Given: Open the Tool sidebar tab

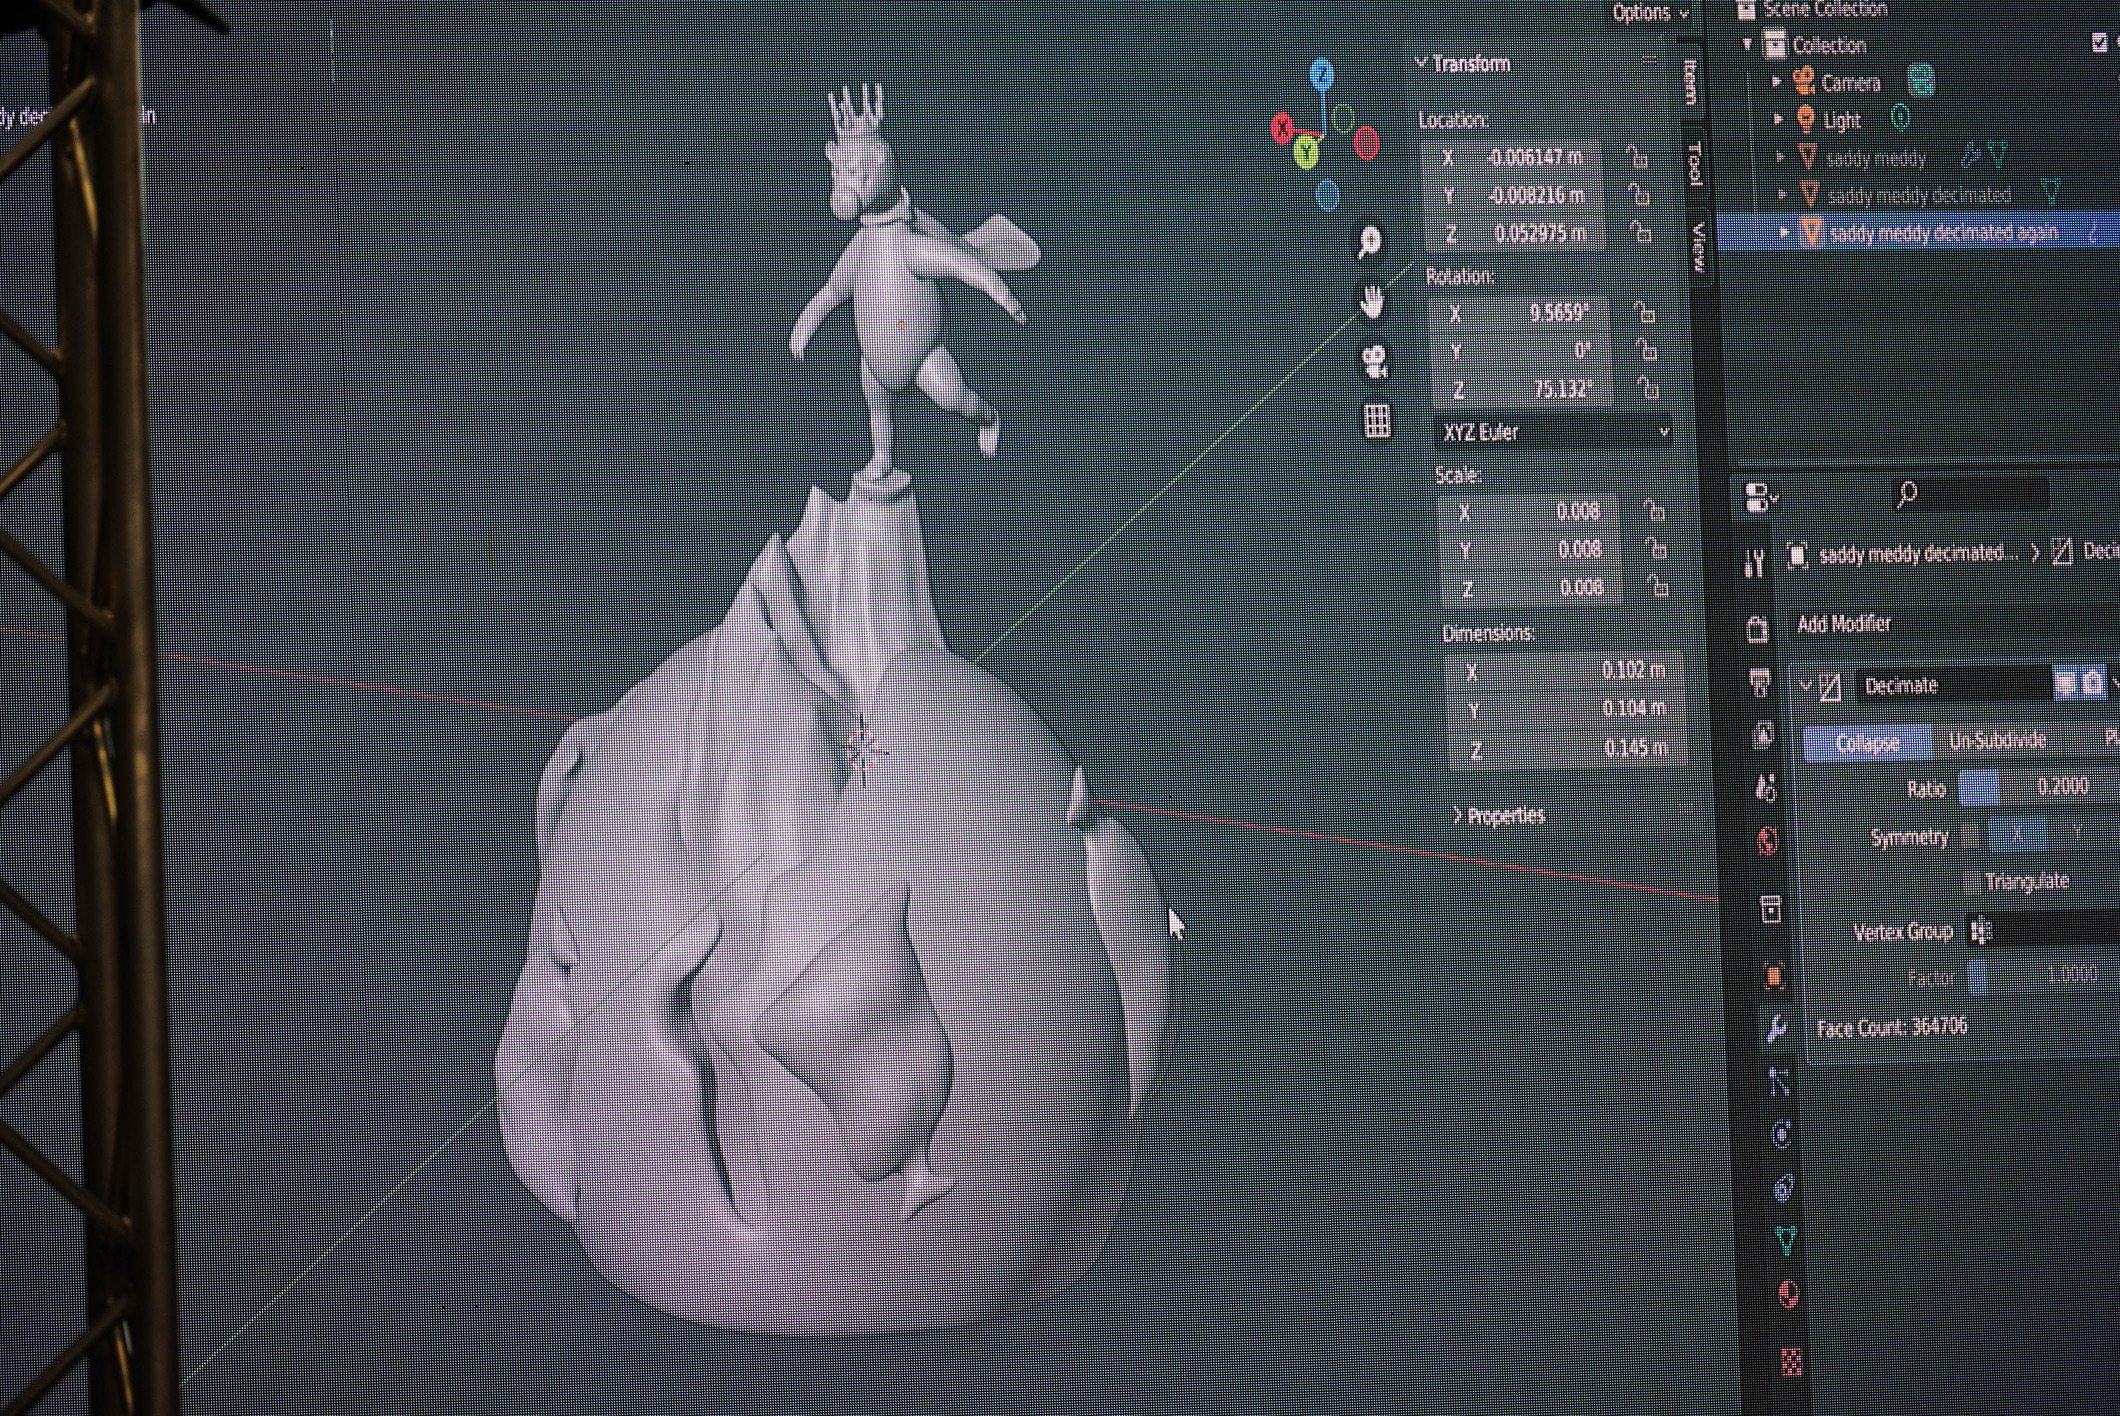Looking at the screenshot, I should tap(1694, 163).
